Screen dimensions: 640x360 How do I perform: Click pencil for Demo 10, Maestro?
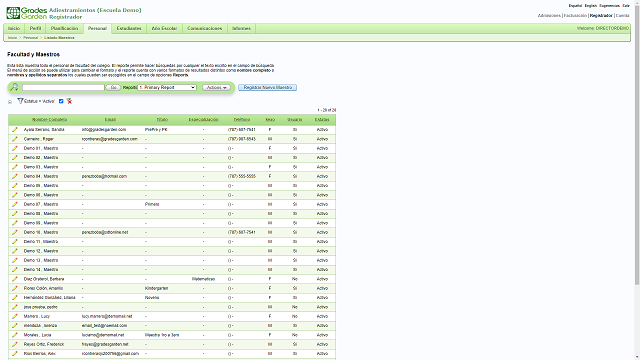[15, 232]
